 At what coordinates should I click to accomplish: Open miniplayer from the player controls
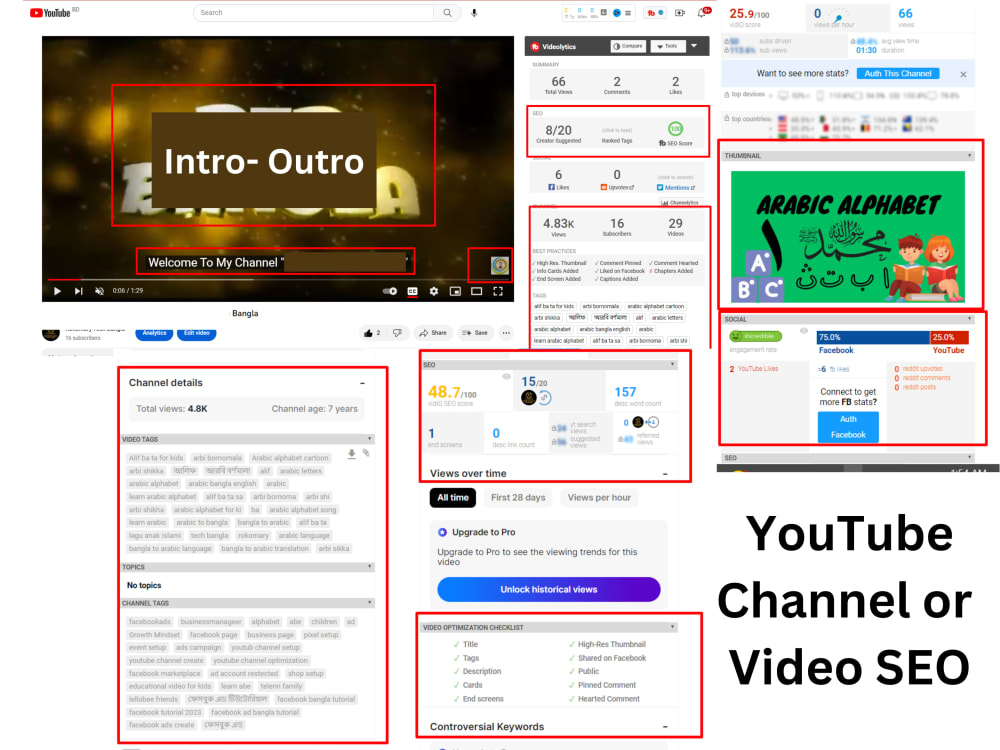(456, 291)
